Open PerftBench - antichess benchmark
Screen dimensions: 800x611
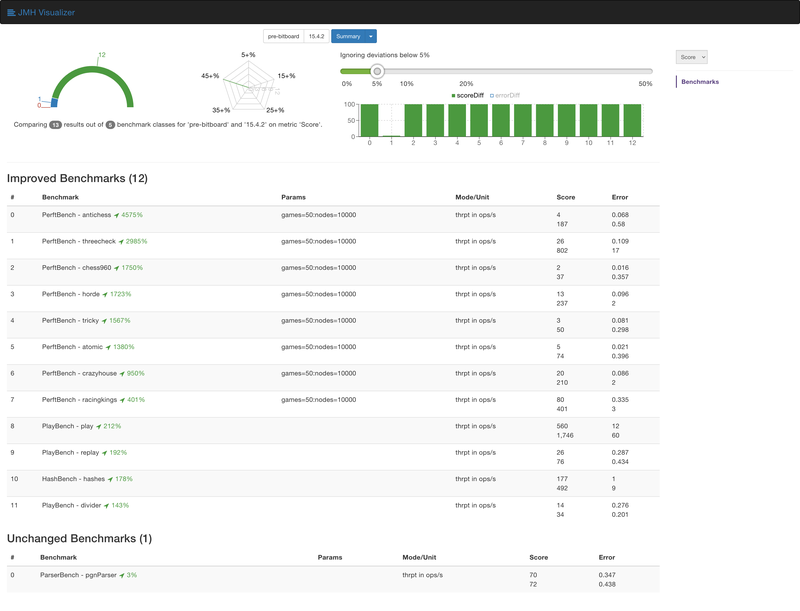pyautogui.click(x=76, y=215)
